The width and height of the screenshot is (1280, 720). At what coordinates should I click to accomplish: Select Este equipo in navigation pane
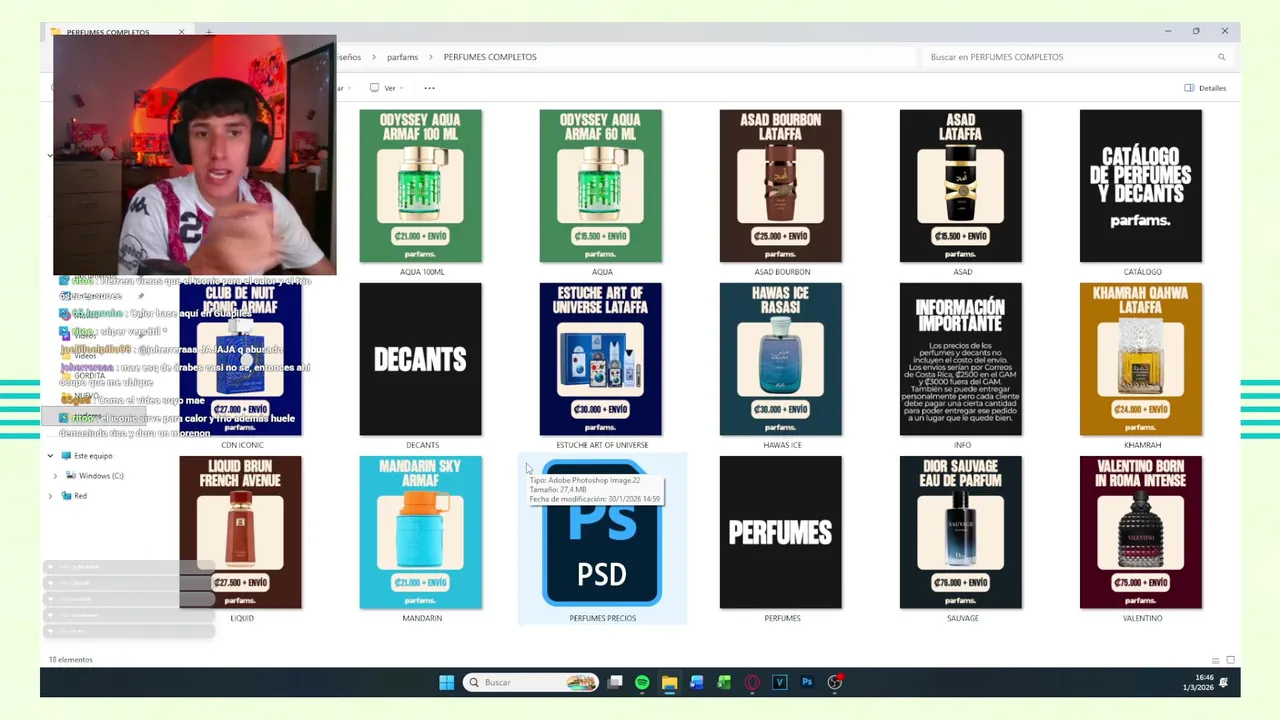[93, 456]
